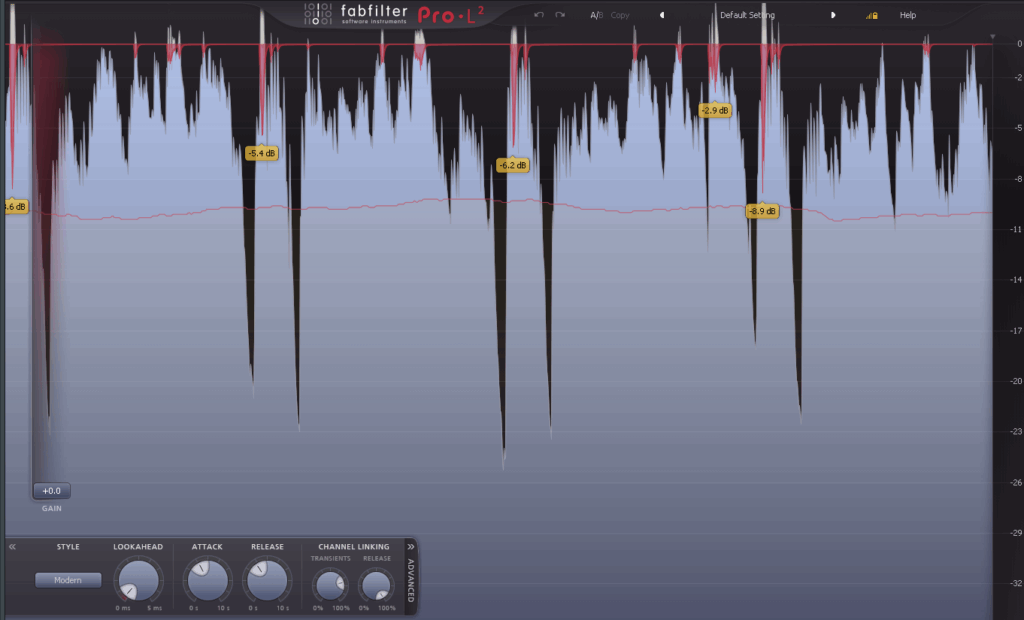
Task: Click the -20 dB meter scale label
Action: [x=1017, y=381]
